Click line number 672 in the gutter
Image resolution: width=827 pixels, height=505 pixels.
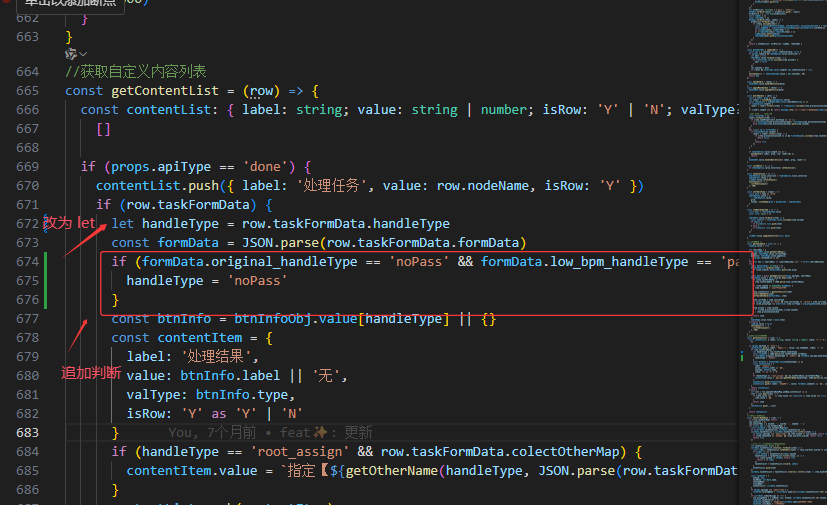point(27,223)
